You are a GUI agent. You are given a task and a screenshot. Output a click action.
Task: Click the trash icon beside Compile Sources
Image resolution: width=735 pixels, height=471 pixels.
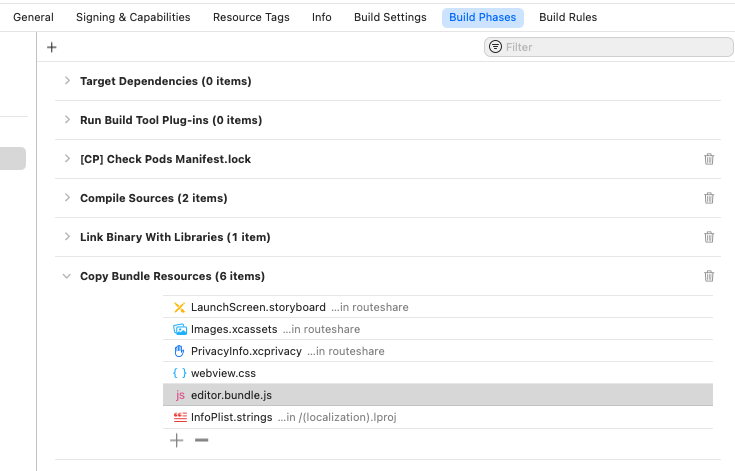click(x=709, y=198)
